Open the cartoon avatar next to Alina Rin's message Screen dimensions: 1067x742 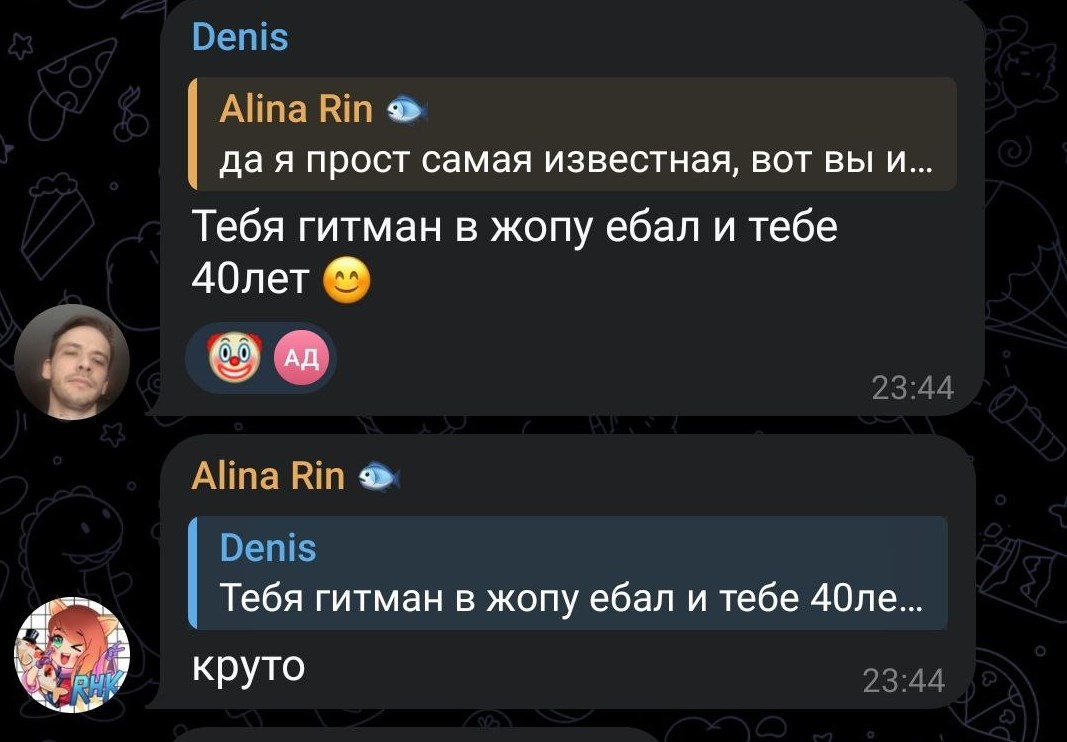click(x=72, y=655)
